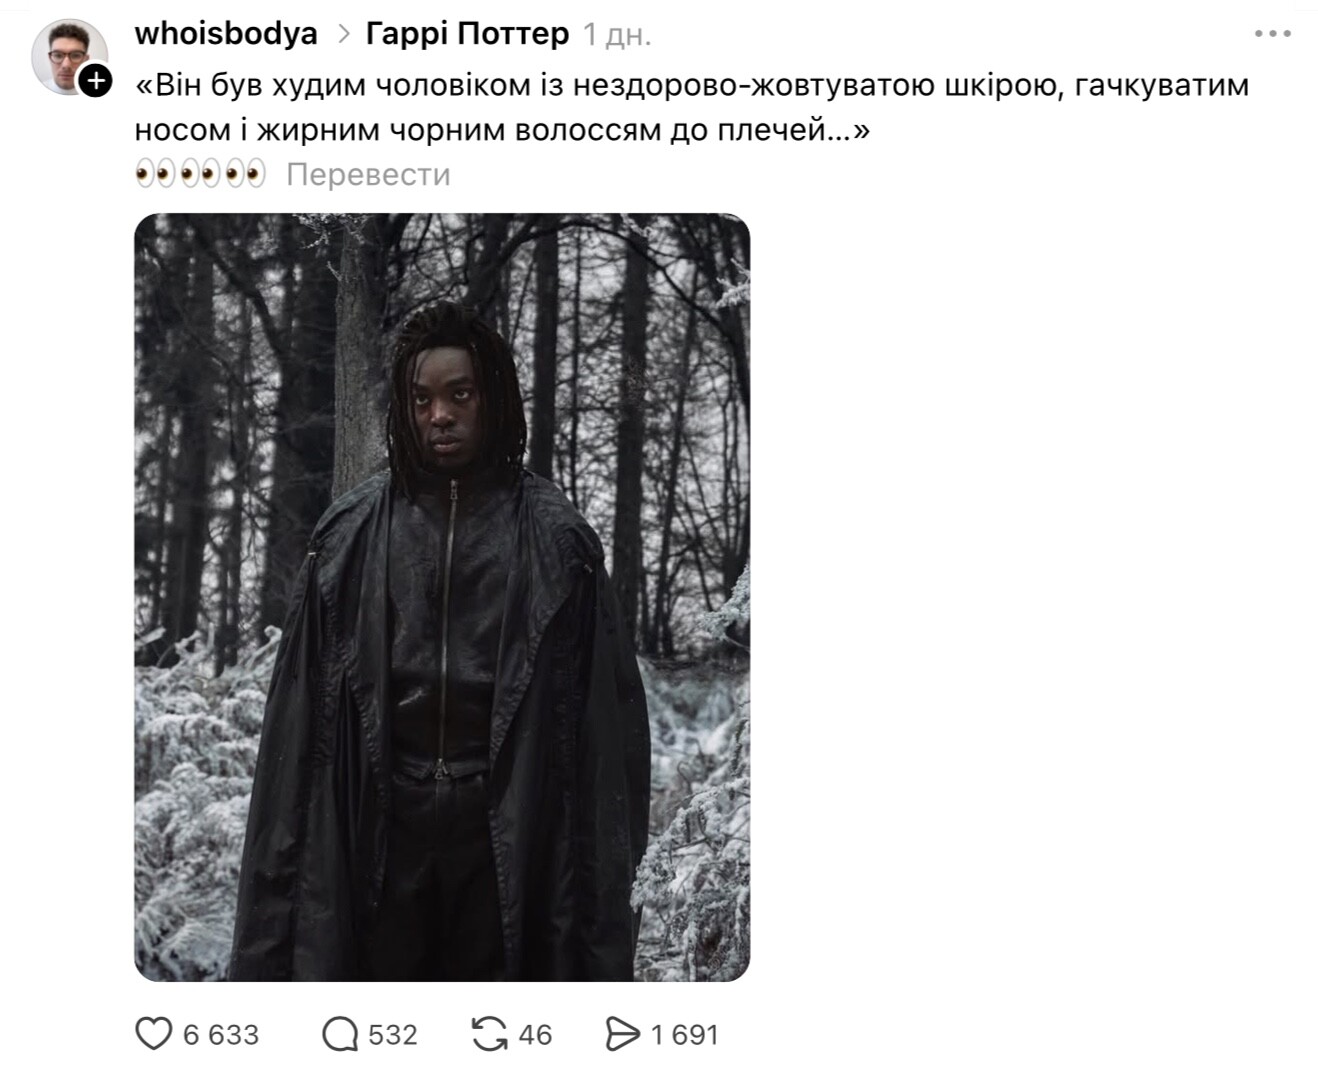Open the snowy forest photo fullscreen

442,597
